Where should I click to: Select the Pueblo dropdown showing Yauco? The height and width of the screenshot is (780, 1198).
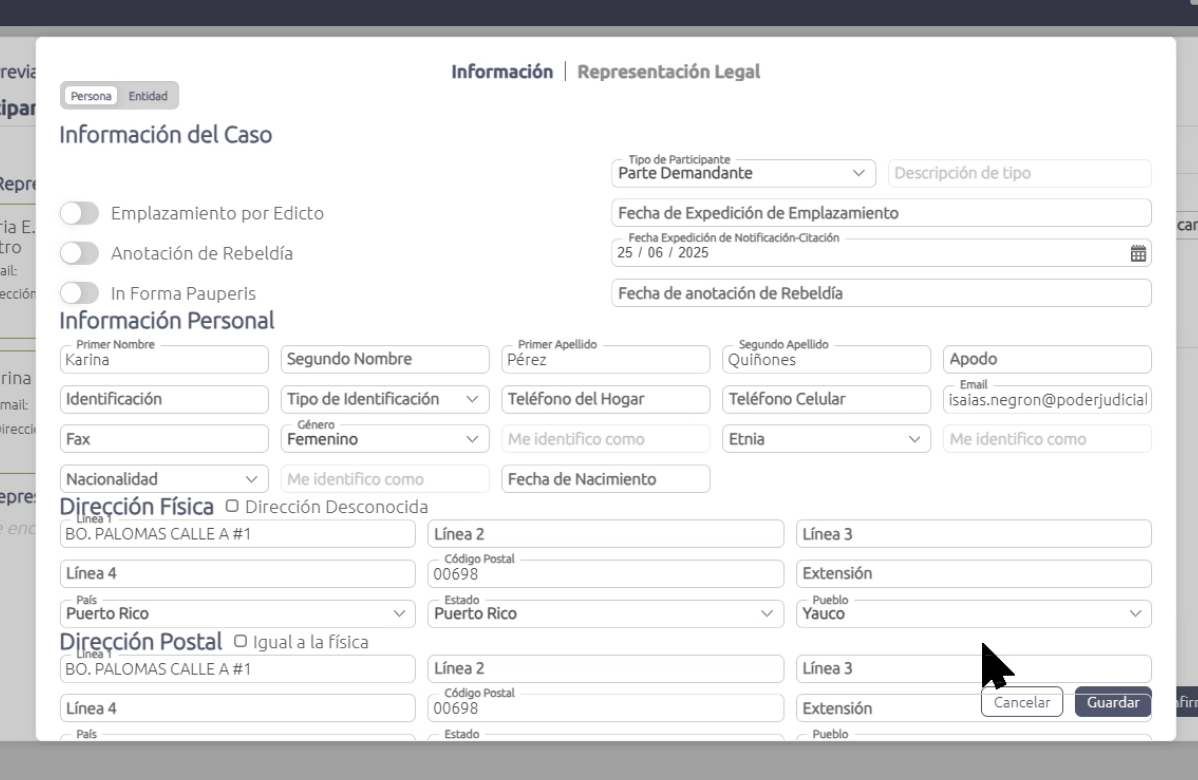[973, 614]
